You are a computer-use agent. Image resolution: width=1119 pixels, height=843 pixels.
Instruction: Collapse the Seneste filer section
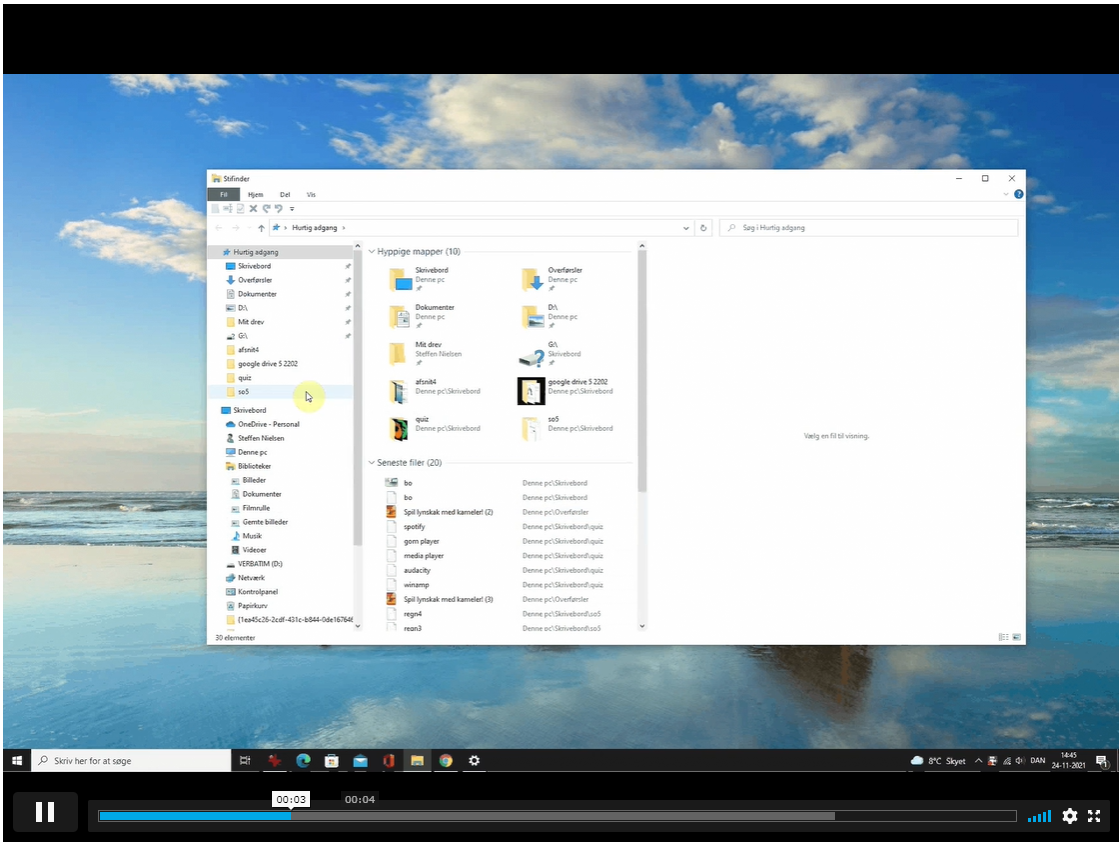pos(371,463)
